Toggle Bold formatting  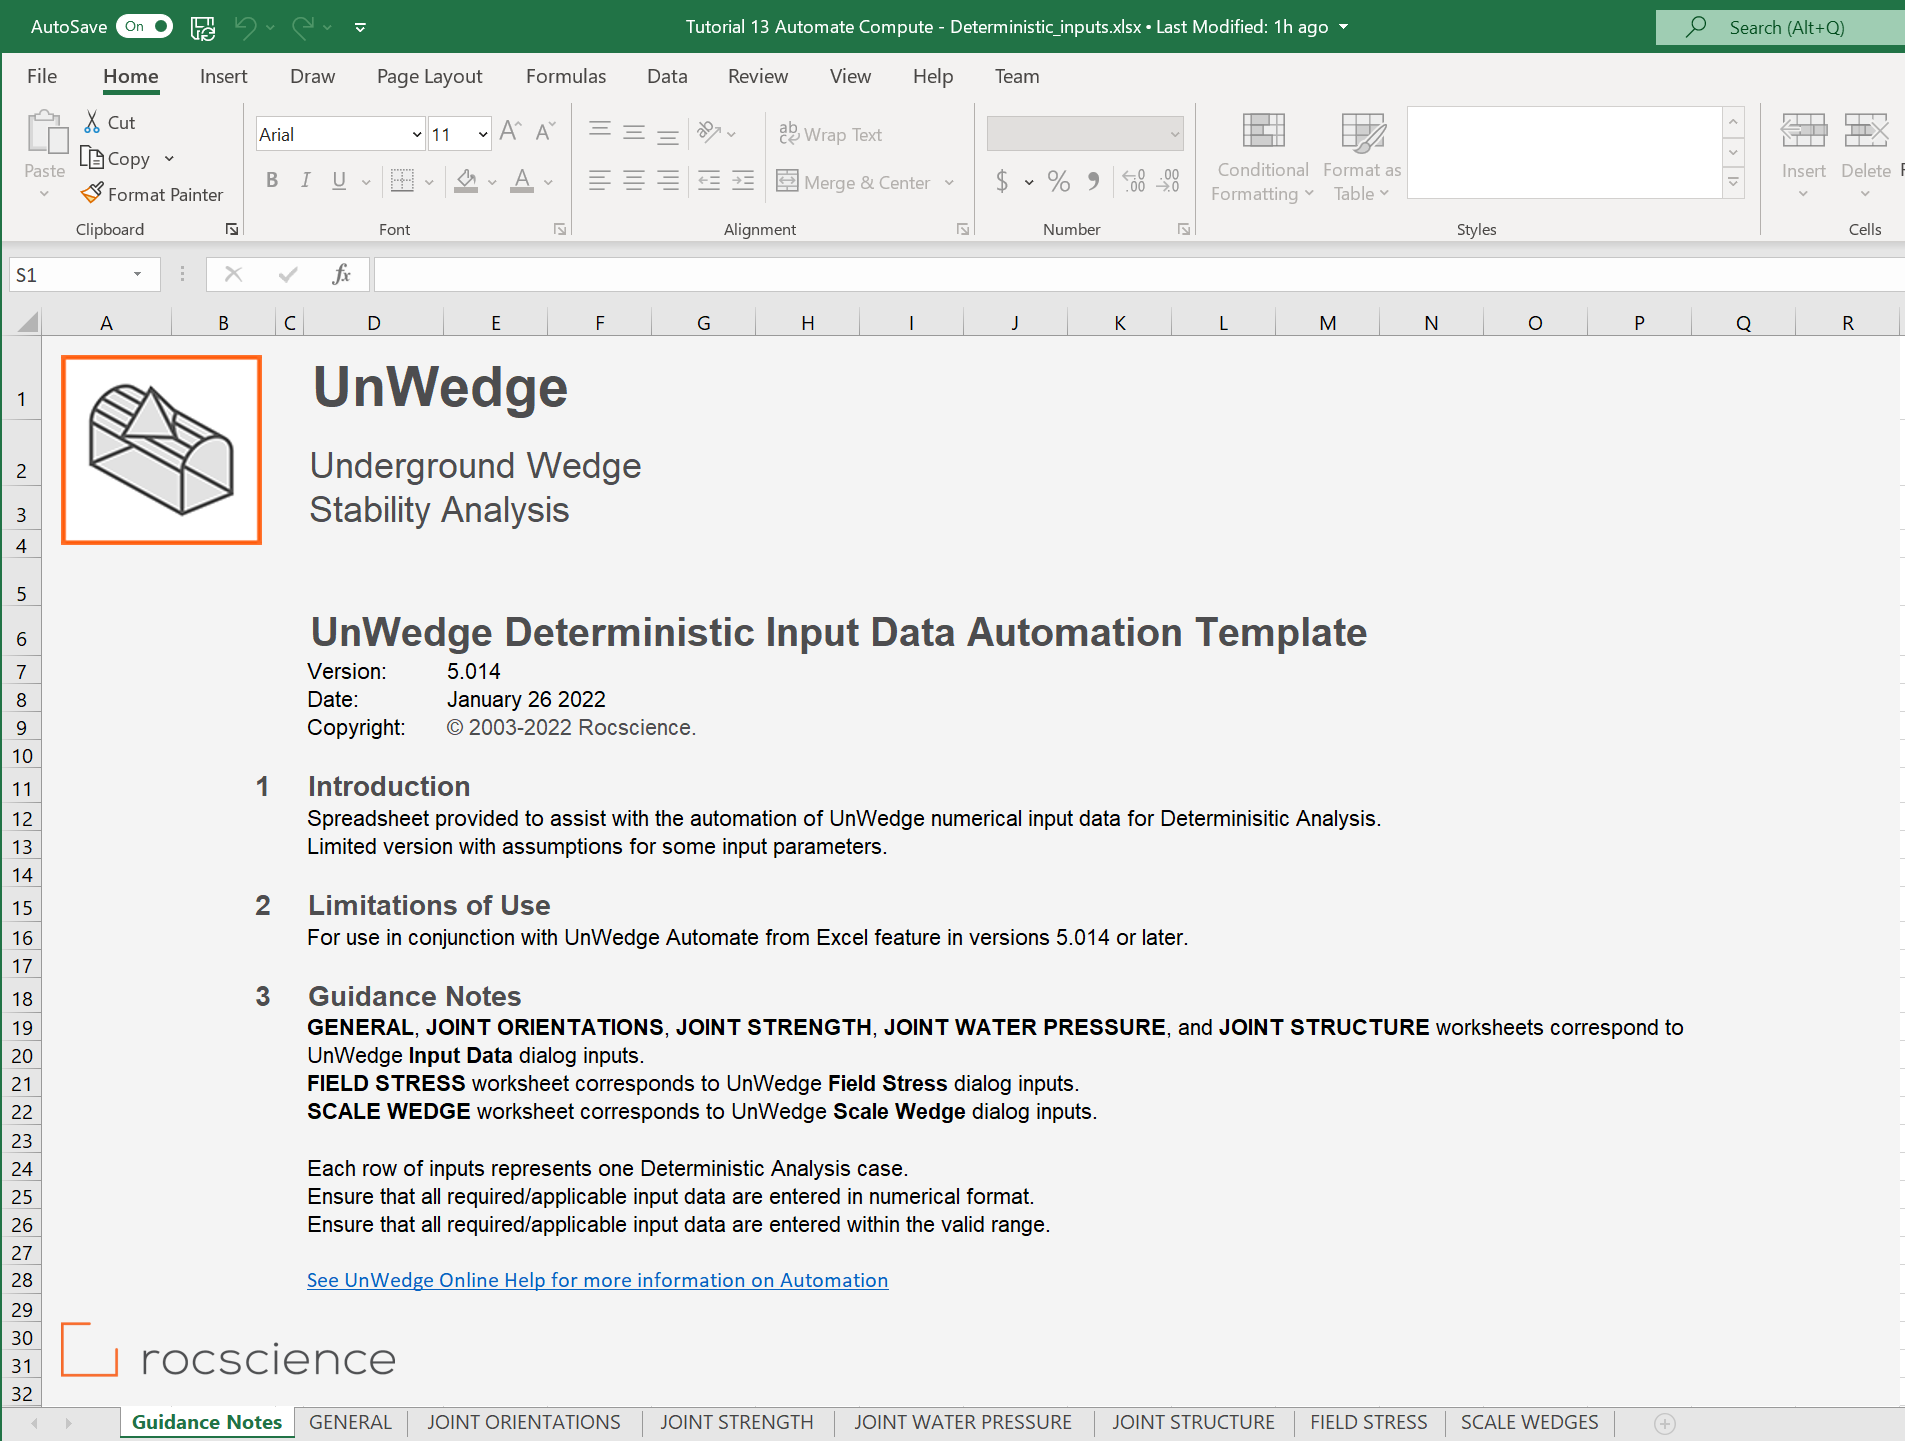[272, 181]
